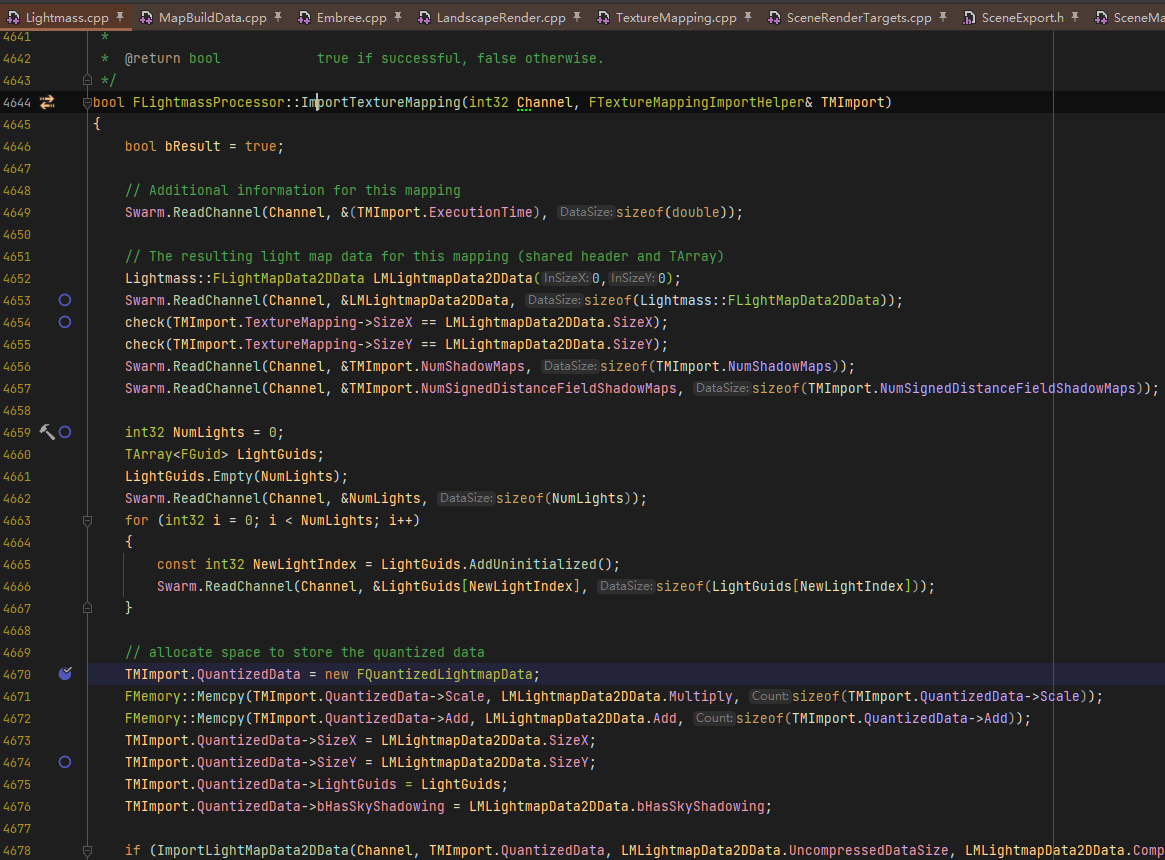Click NumSignedDistanceFieldShadowMaps after &TMImport on line 4657

[548, 389]
